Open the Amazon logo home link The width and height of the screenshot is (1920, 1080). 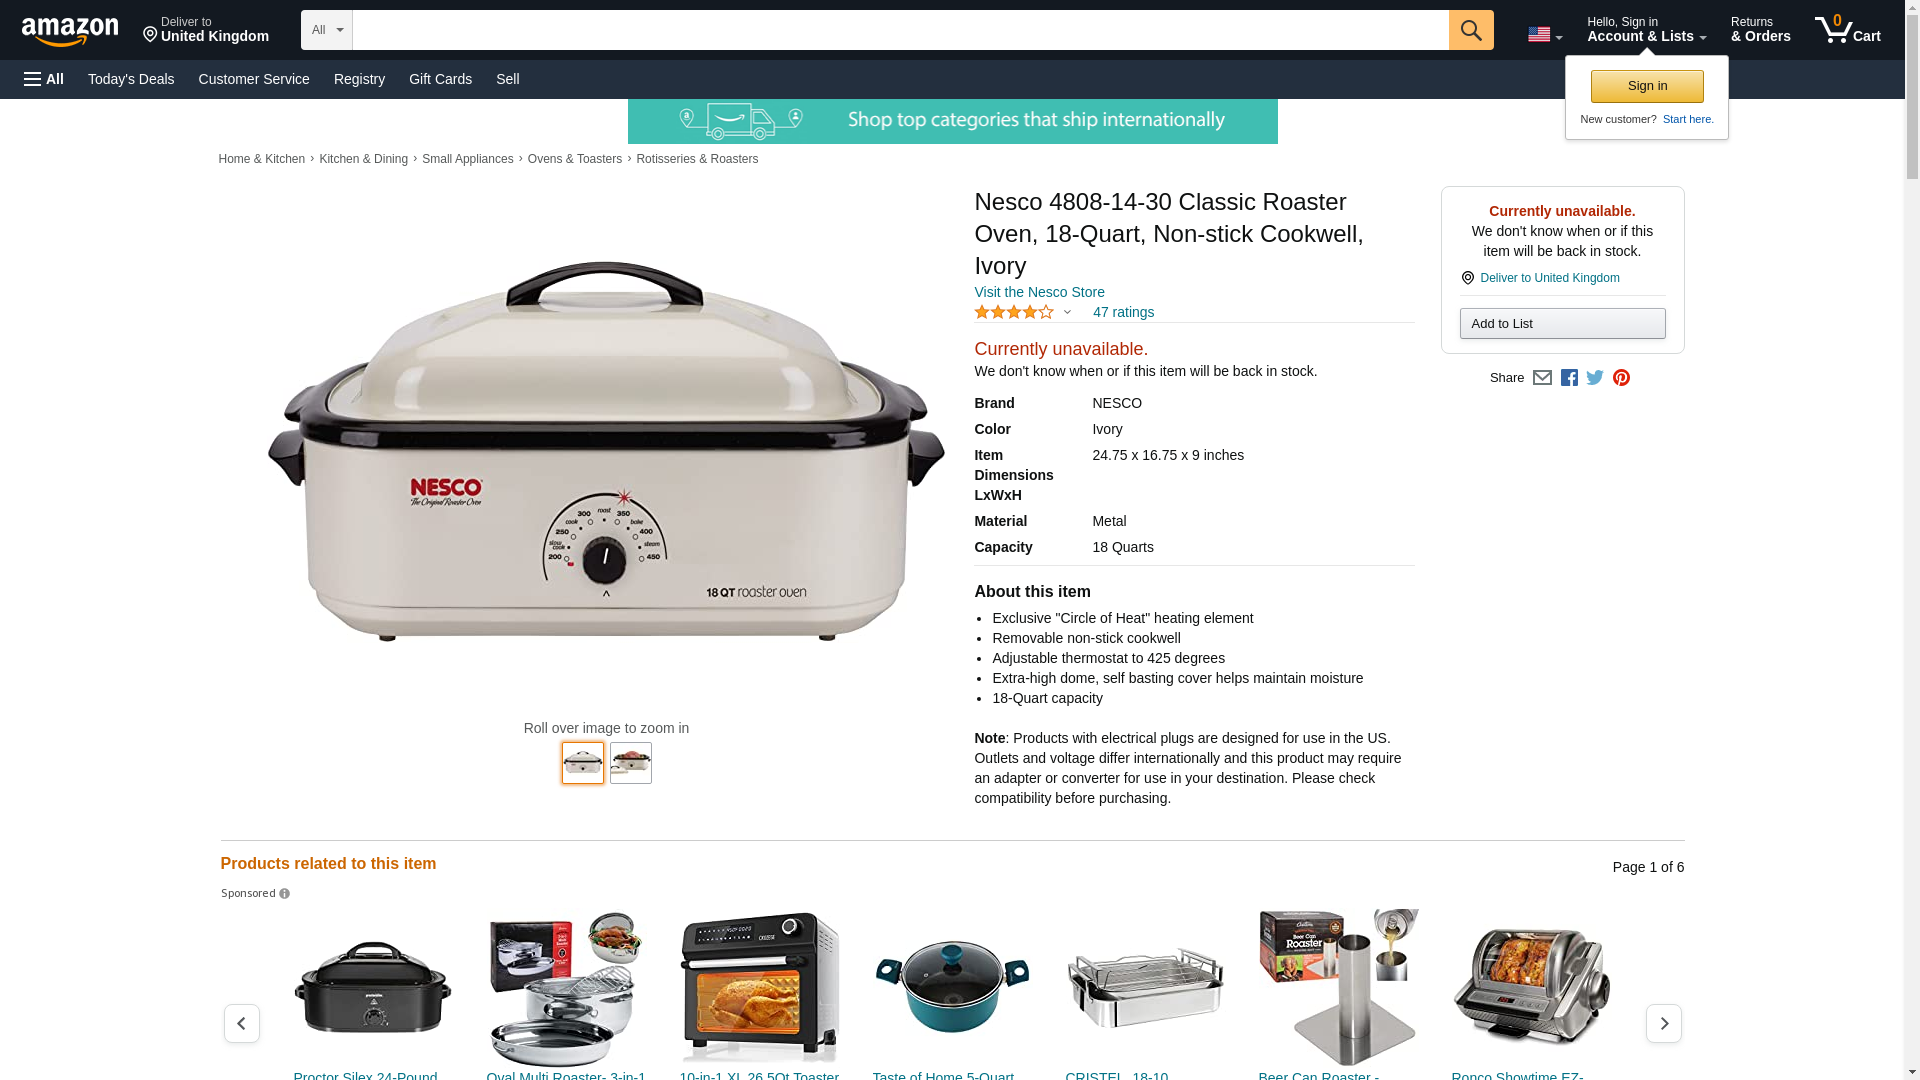(70, 31)
